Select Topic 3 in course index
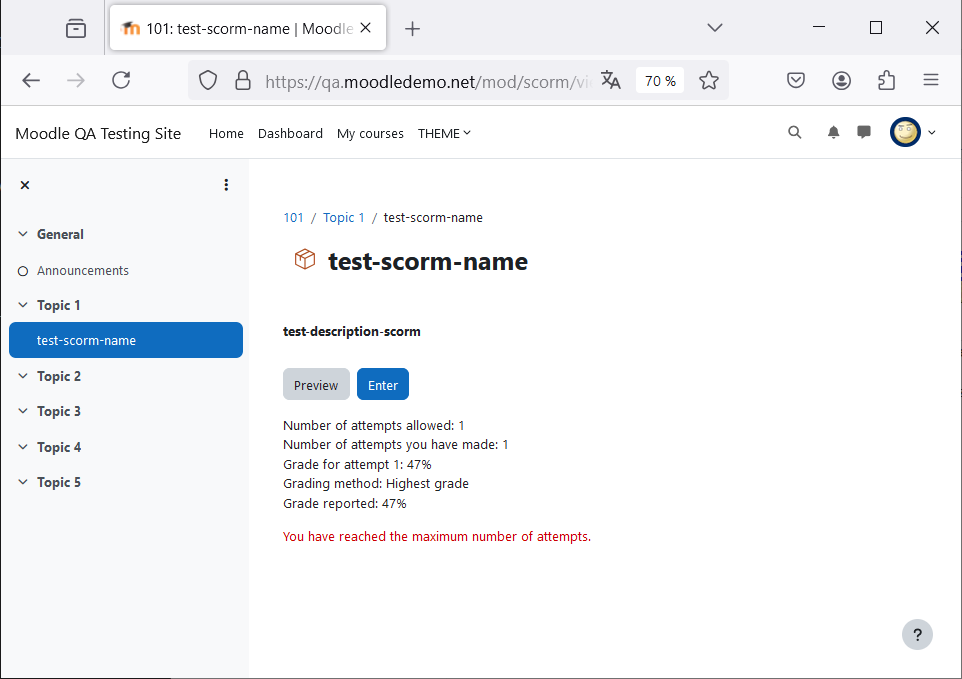The image size is (962, 679). tap(59, 411)
